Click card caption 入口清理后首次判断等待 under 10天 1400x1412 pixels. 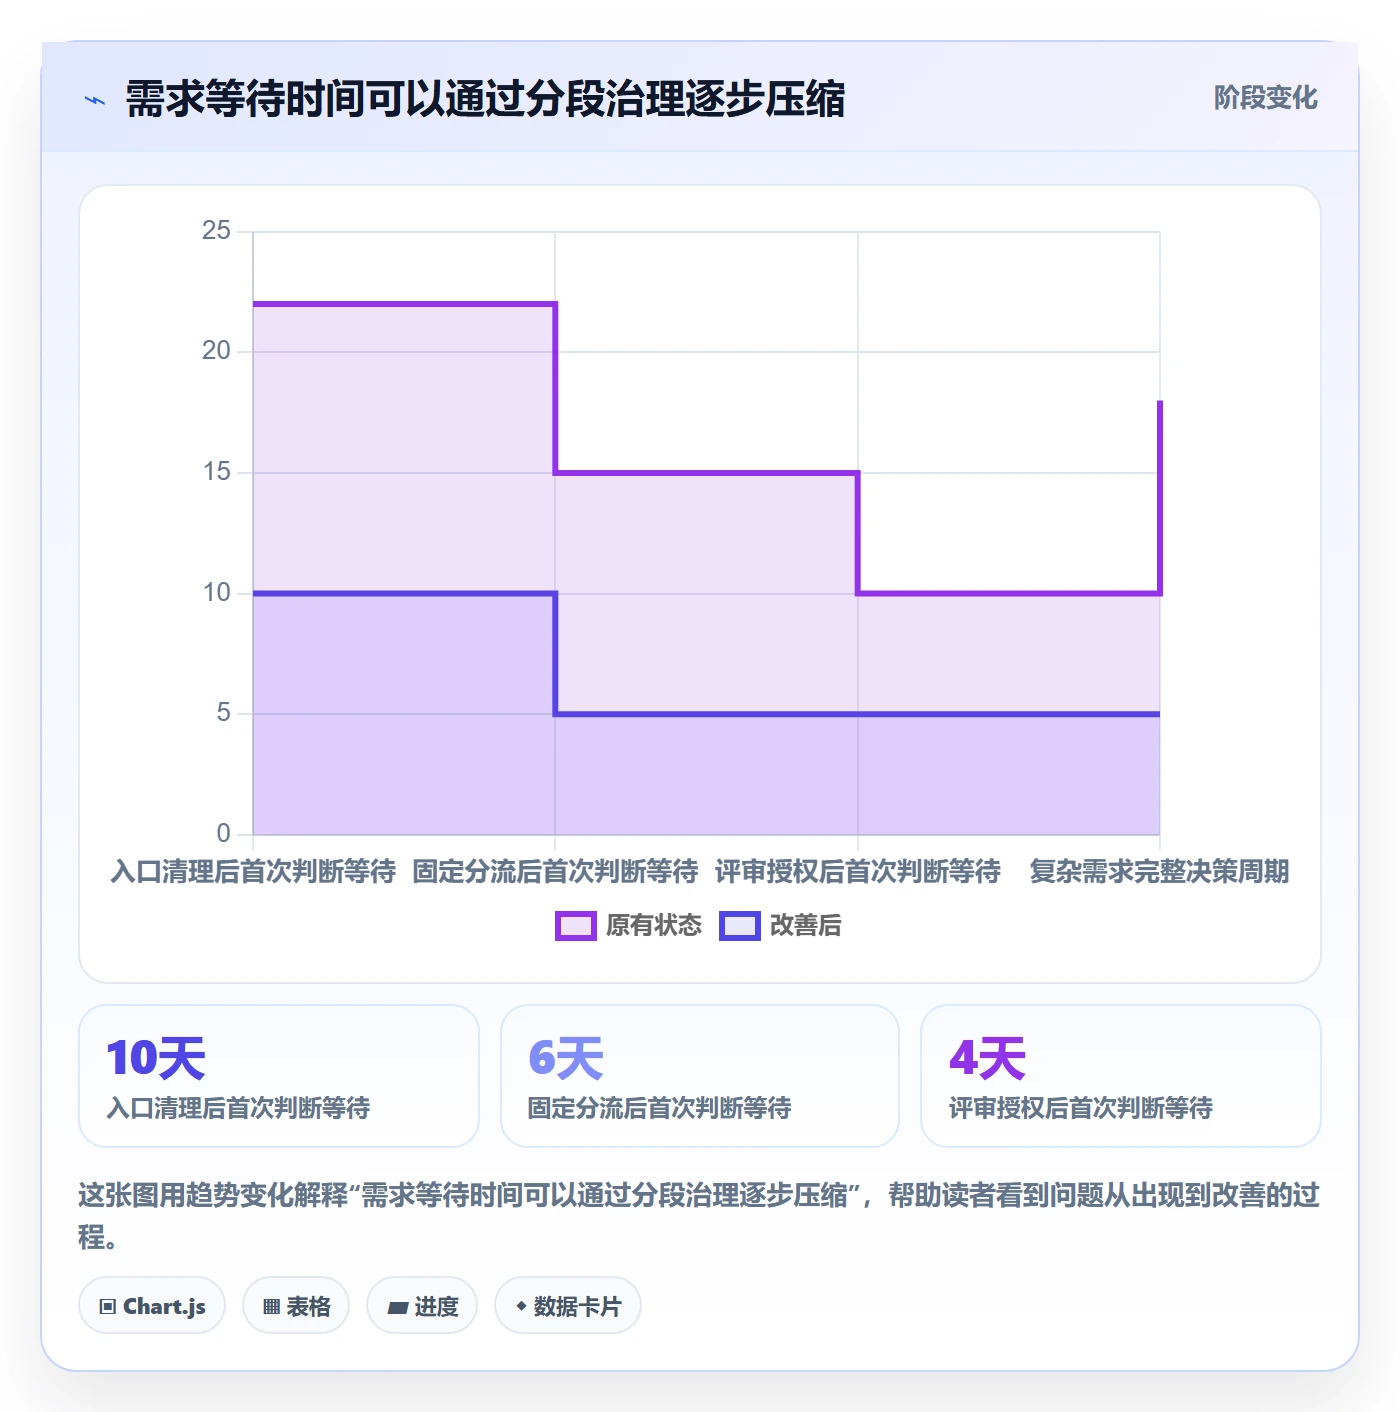239,1108
